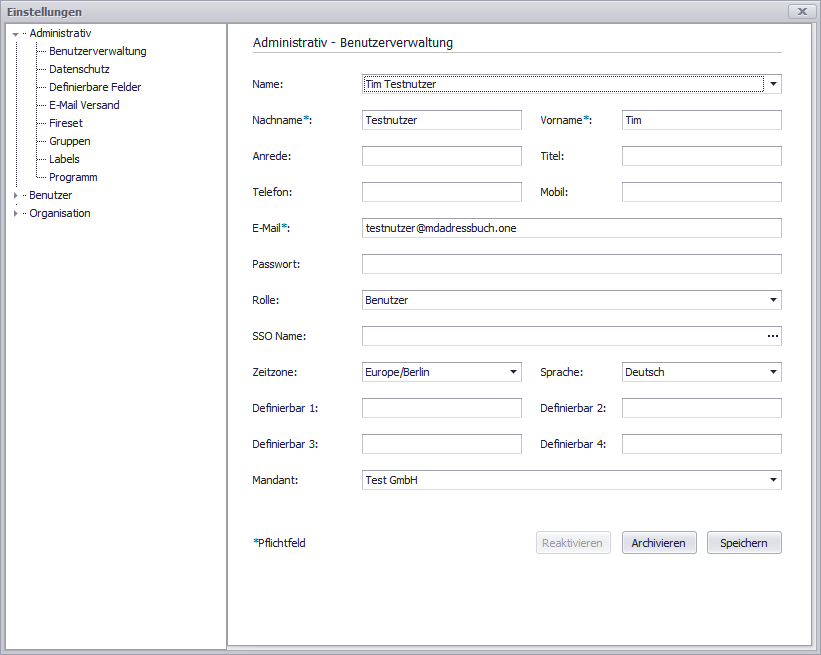Screen dimensions: 821x655
Task: Open E-Mail Versand settings
Action: [84, 106]
